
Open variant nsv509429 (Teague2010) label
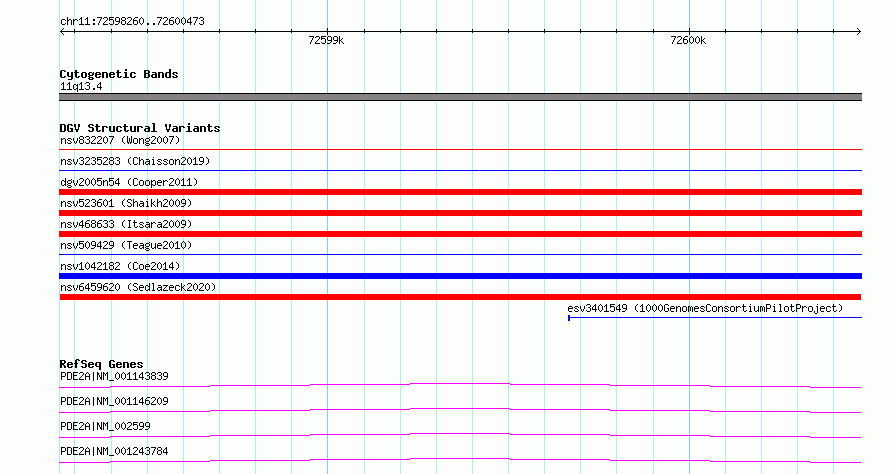(126, 245)
